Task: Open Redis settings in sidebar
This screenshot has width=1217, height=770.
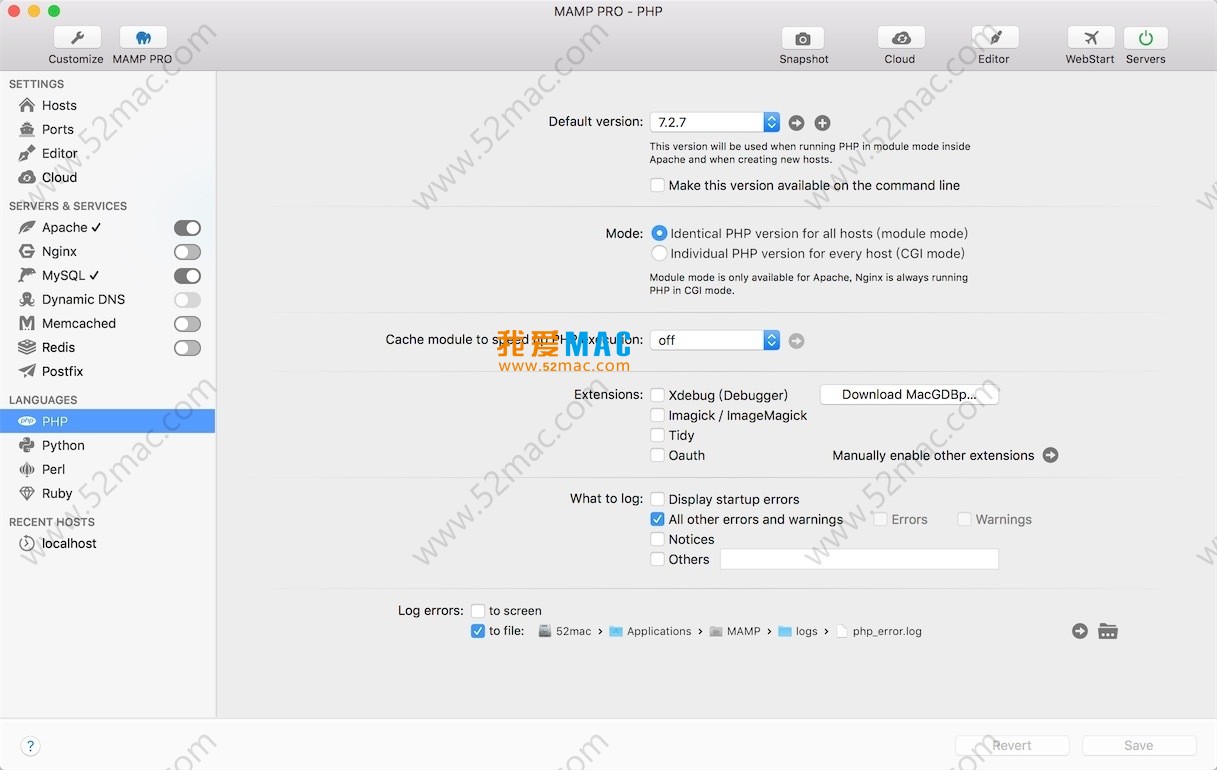Action: [x=58, y=347]
